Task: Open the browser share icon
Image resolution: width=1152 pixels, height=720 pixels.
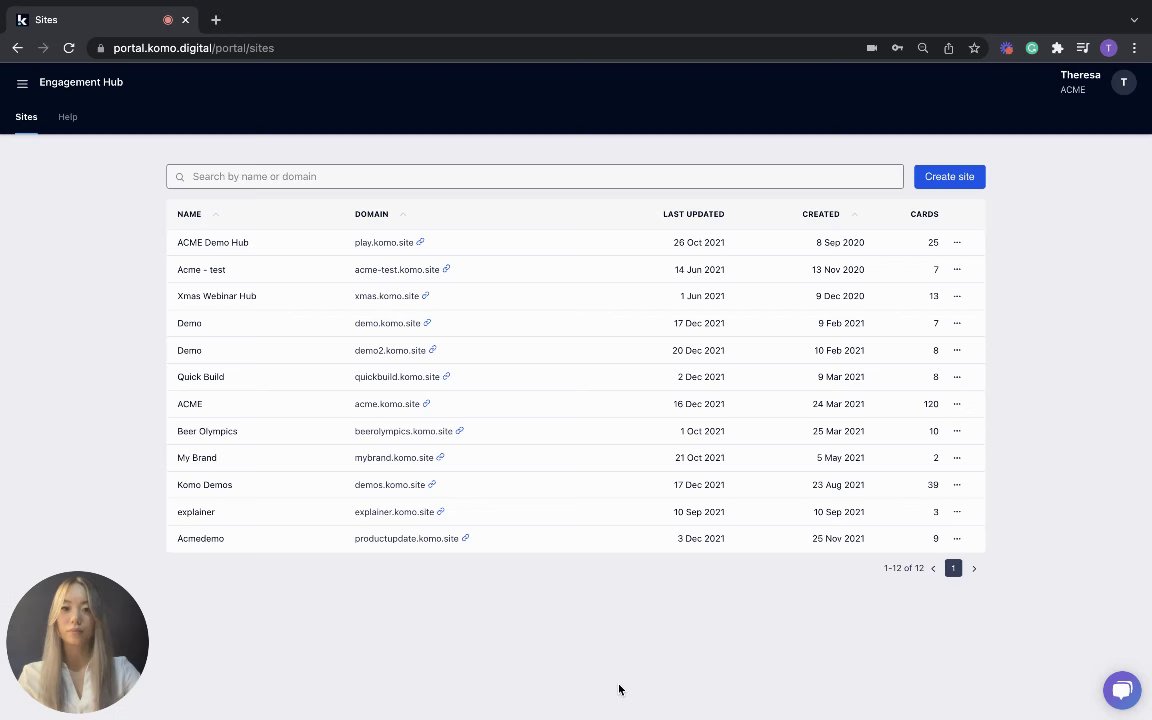Action: point(948,48)
